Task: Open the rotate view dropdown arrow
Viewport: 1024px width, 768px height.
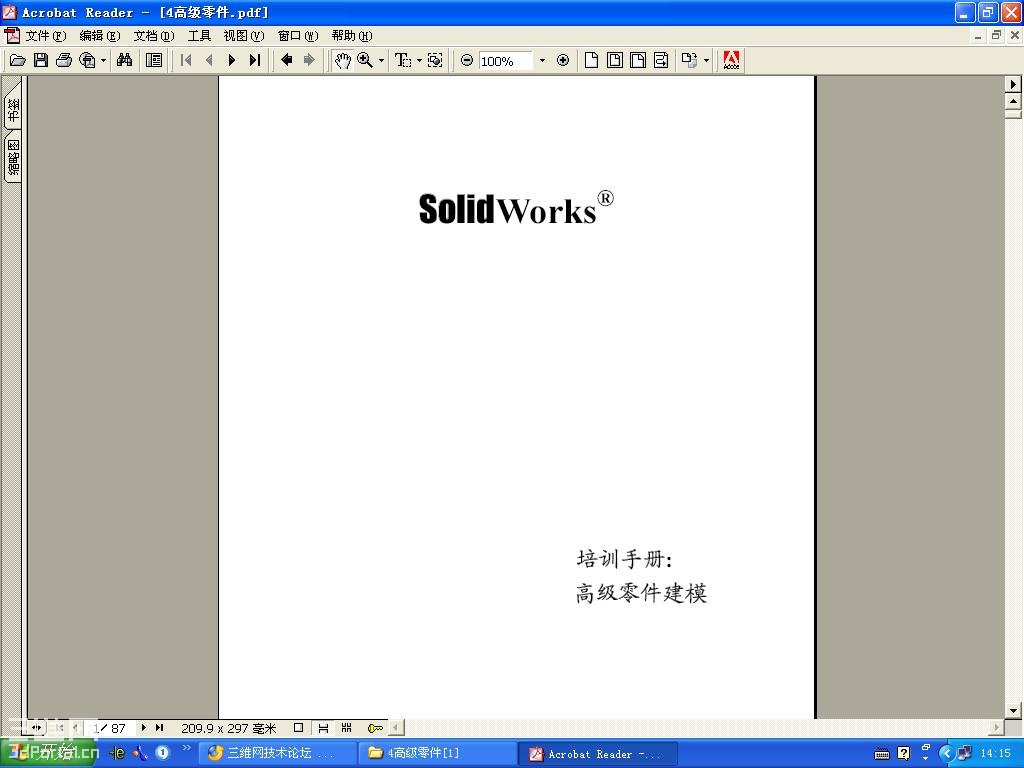Action: 706,61
